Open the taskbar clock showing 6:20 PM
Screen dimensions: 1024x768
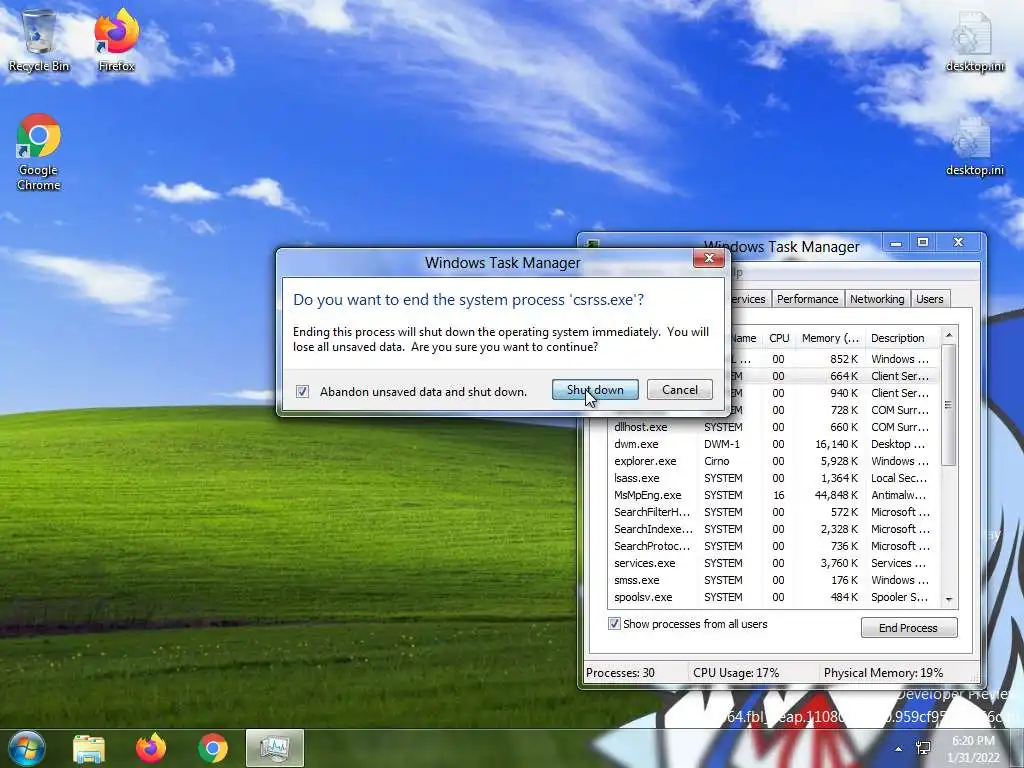[x=973, y=749]
